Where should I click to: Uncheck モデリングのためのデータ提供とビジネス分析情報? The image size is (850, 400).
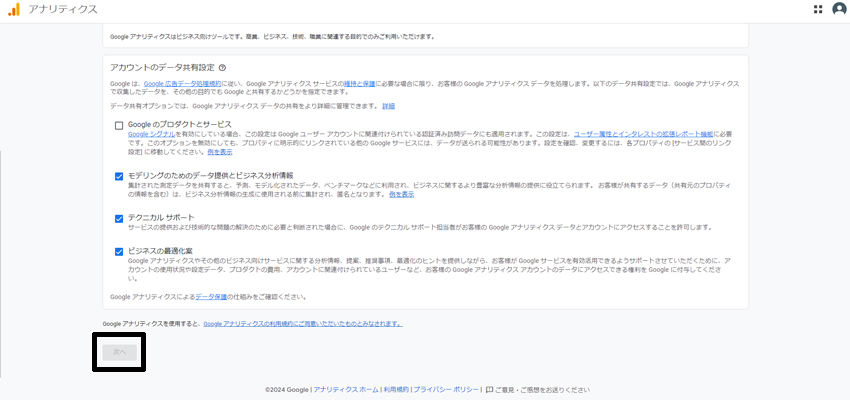119,175
